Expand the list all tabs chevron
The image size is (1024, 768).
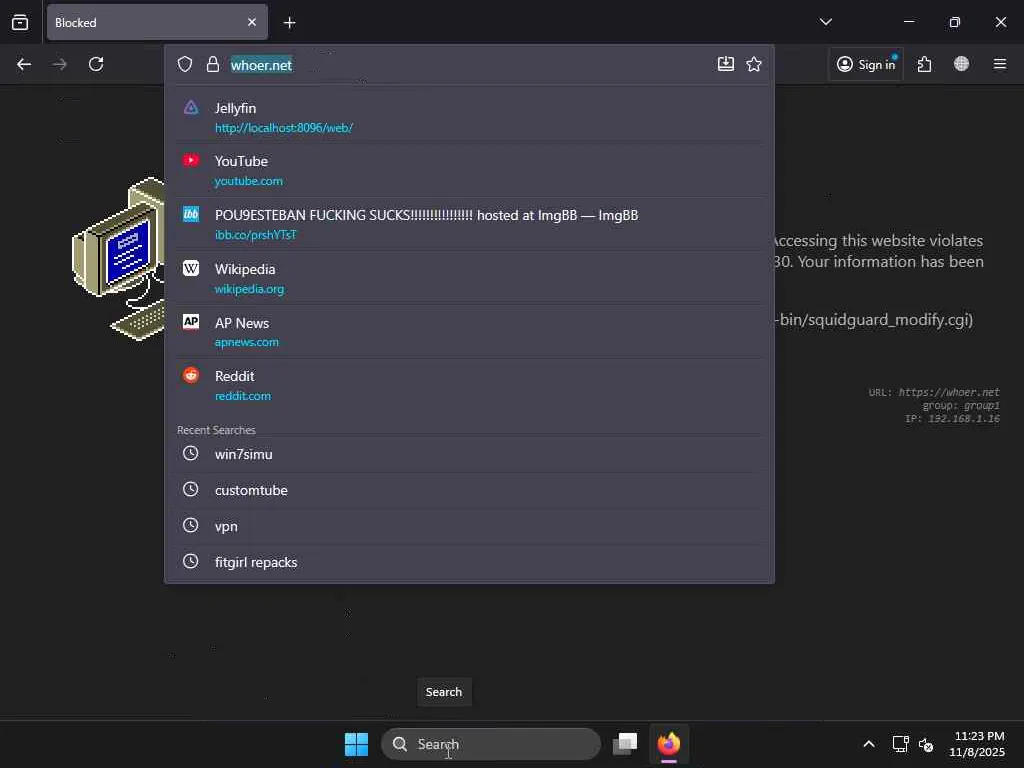coord(825,22)
